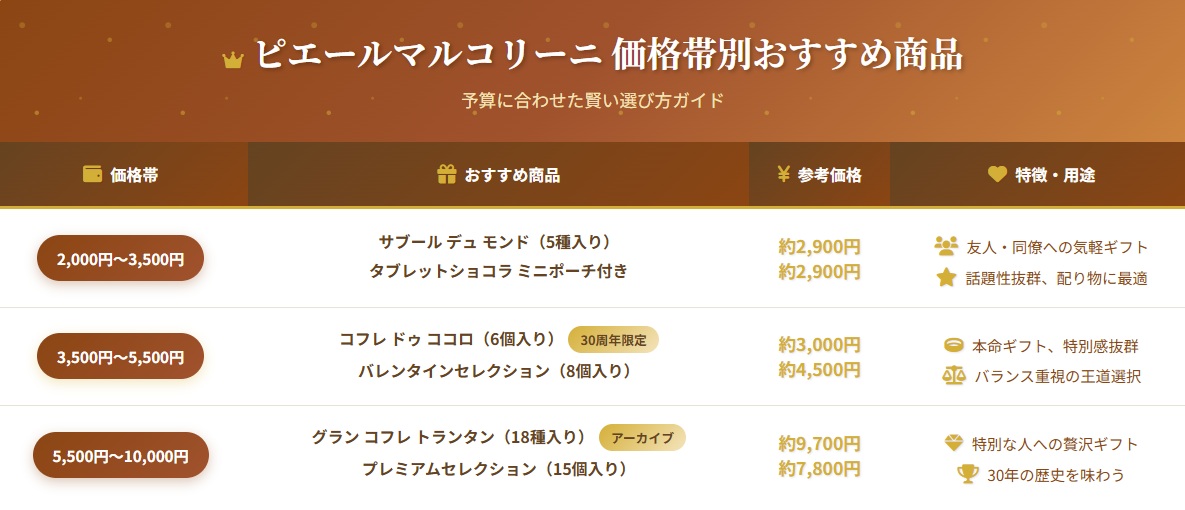This screenshot has height=510, width=1185.
Task: Click the crown icon beside the title
Action: 233,60
